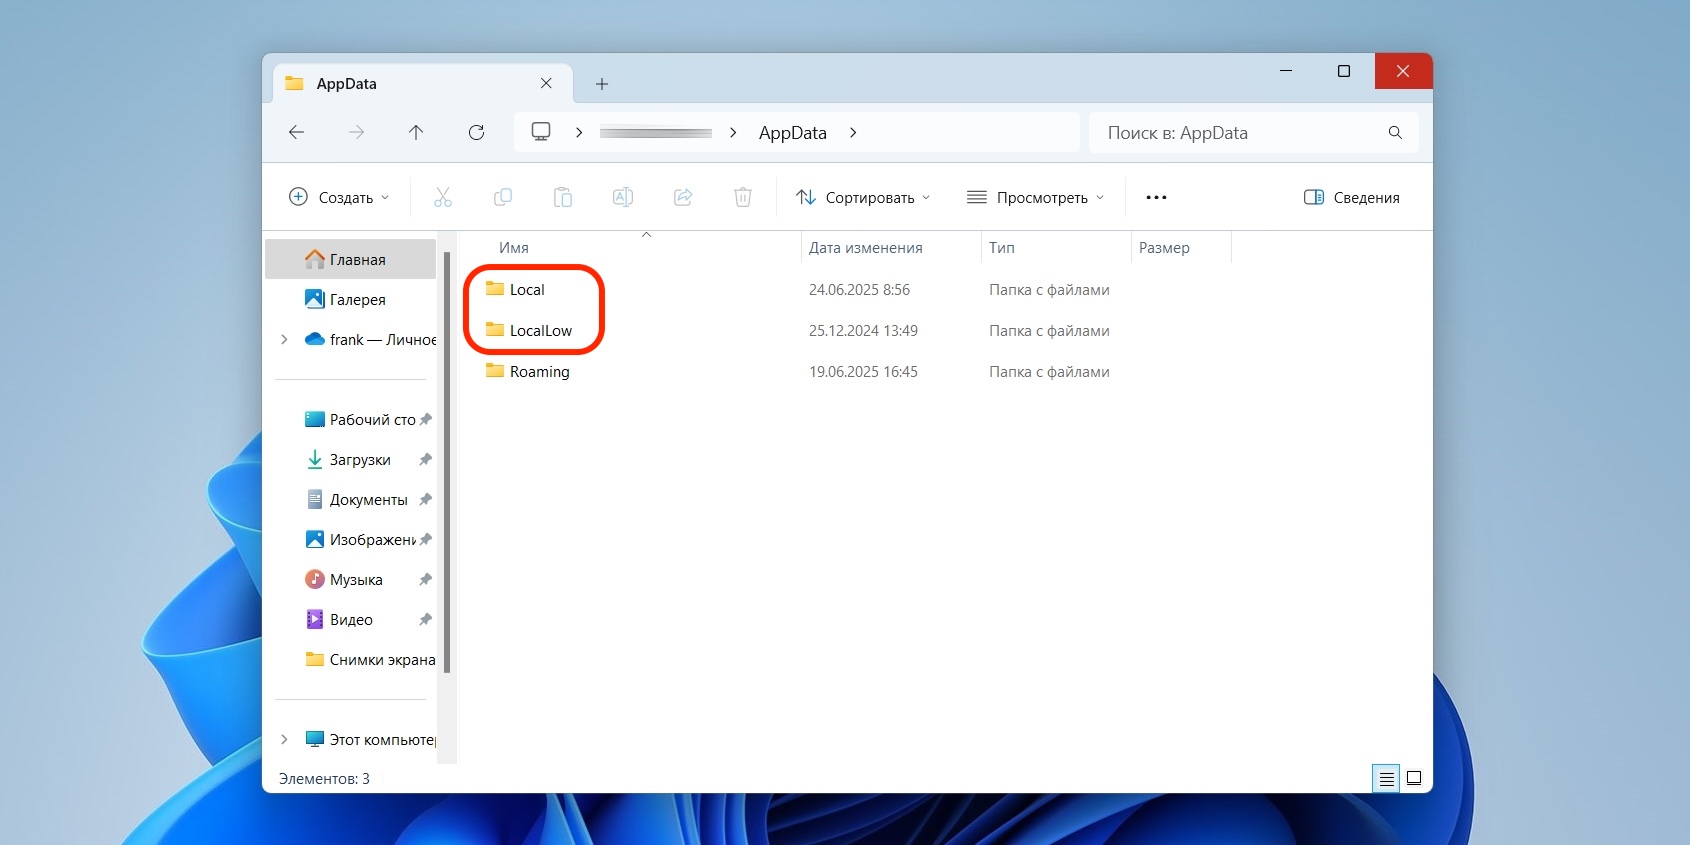Add a new tab with plus button
The width and height of the screenshot is (1690, 845).
(602, 84)
